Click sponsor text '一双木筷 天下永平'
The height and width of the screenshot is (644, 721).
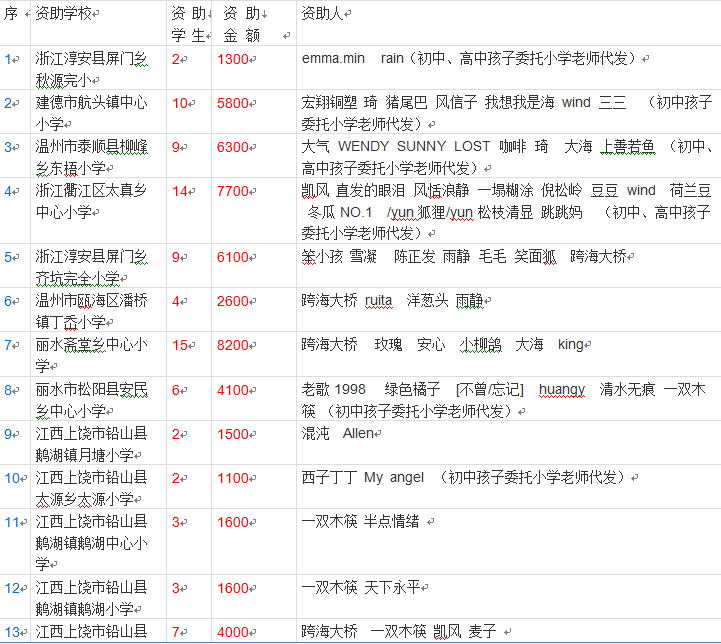coord(361,587)
